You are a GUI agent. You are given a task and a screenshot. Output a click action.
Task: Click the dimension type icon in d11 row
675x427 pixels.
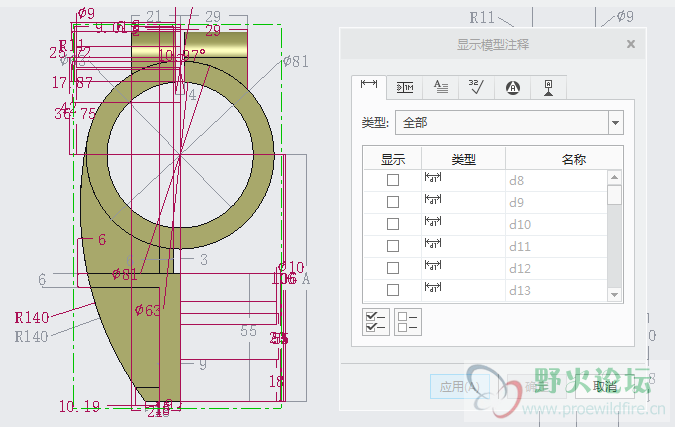pos(433,243)
